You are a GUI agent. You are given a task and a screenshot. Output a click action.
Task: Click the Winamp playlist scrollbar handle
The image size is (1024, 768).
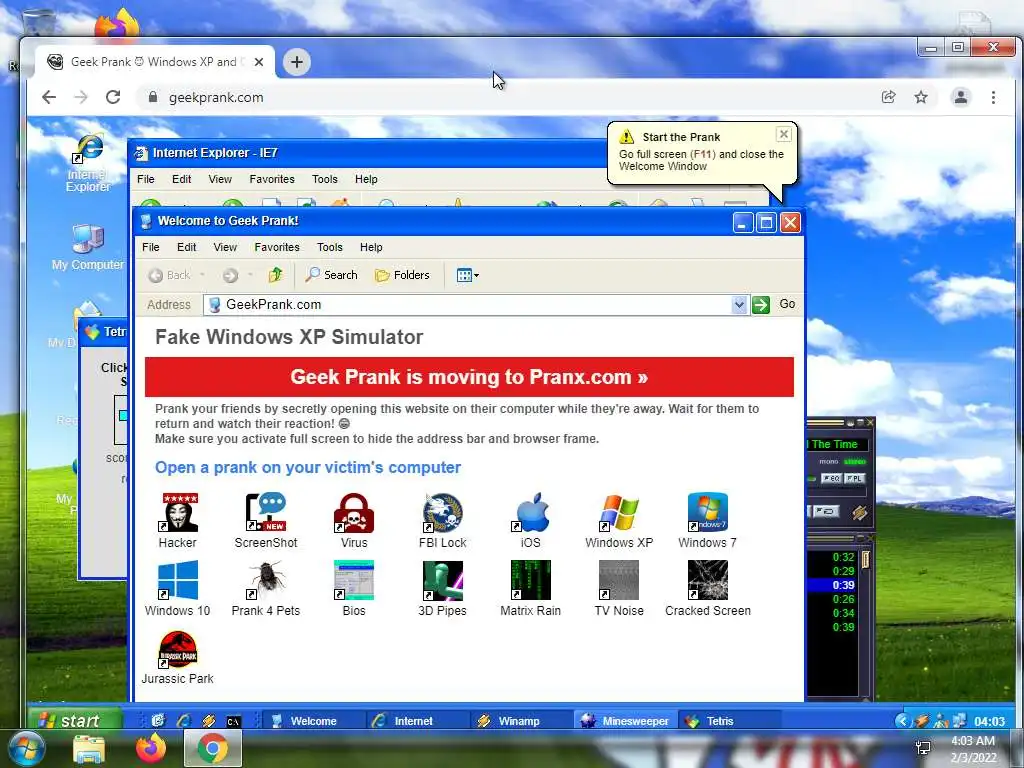[x=865, y=559]
